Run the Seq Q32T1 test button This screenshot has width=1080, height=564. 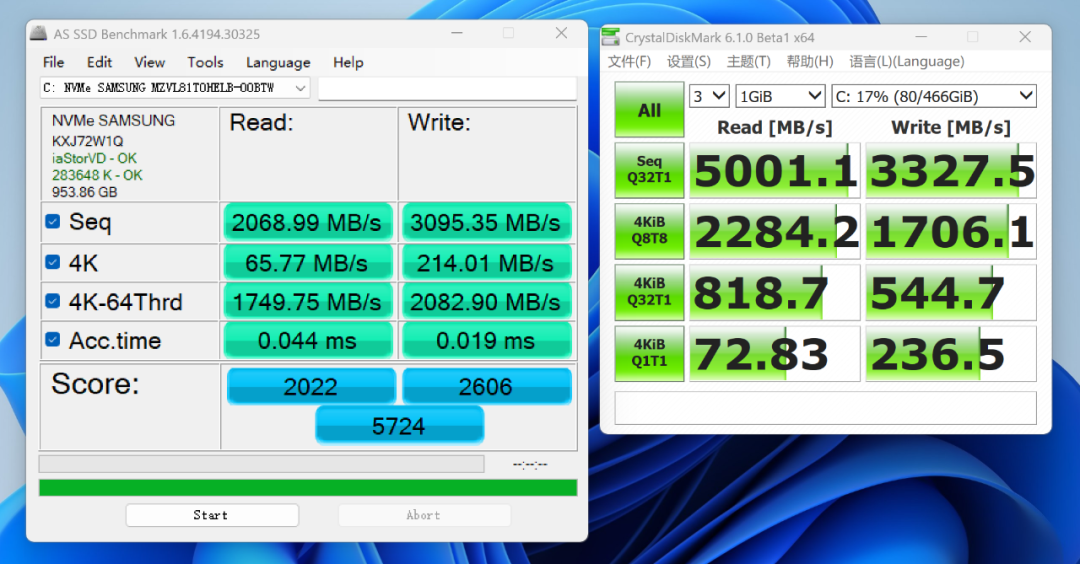(649, 170)
